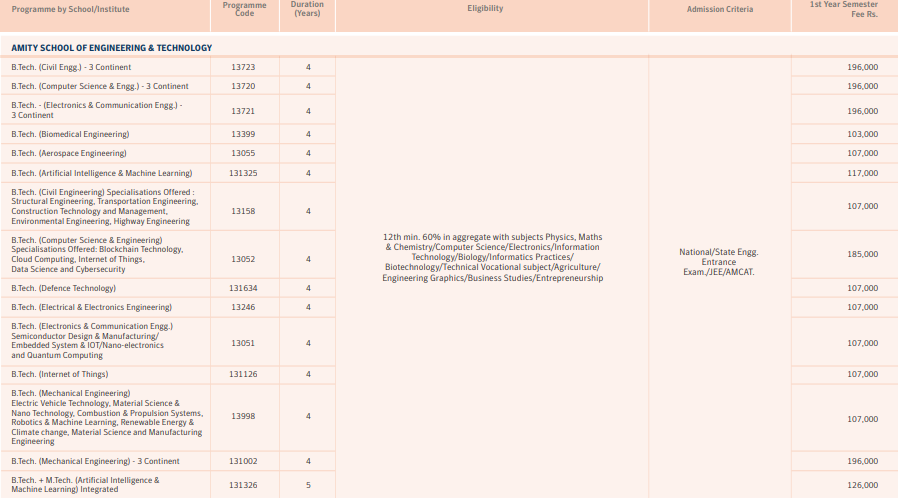
Task: Select 'B.Tech. (Mechanical Engineering) - 3 Continent'
Action: coord(95,461)
